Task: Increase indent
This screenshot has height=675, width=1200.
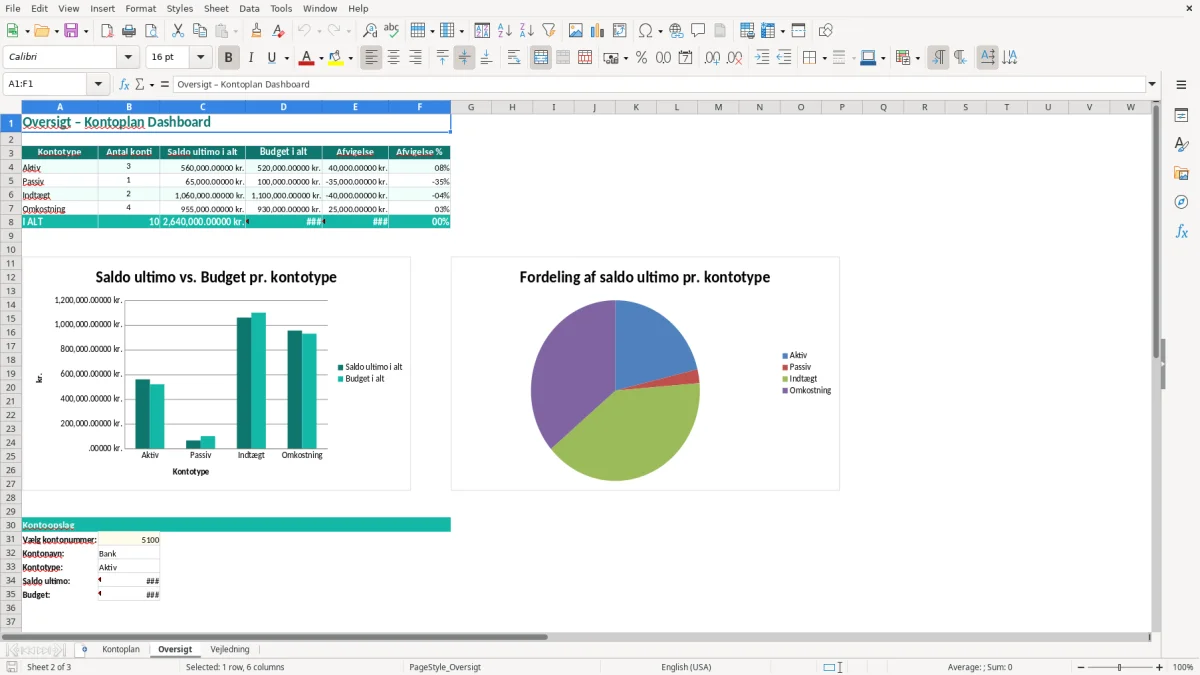Action: click(762, 58)
